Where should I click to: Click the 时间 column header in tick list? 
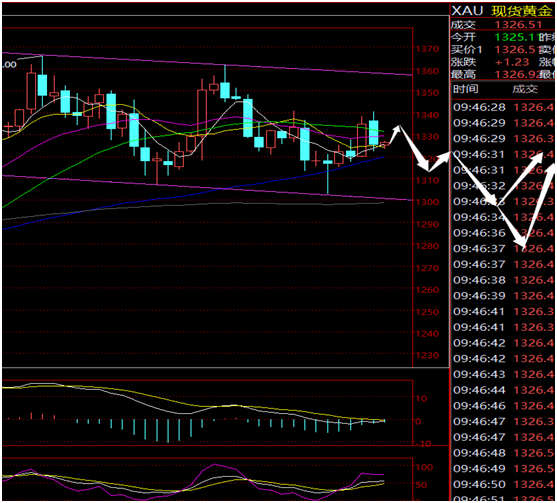[x=465, y=89]
